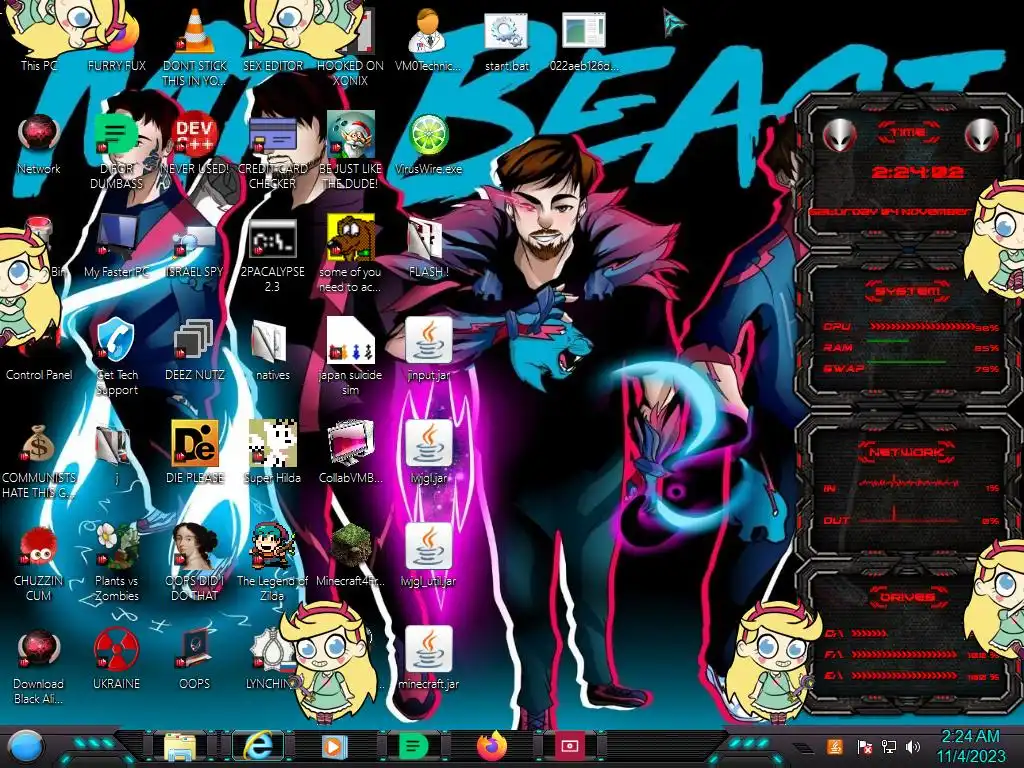The height and width of the screenshot is (768, 1024).
Task: Open the DIE PLEASE De icon
Action: [x=195, y=443]
